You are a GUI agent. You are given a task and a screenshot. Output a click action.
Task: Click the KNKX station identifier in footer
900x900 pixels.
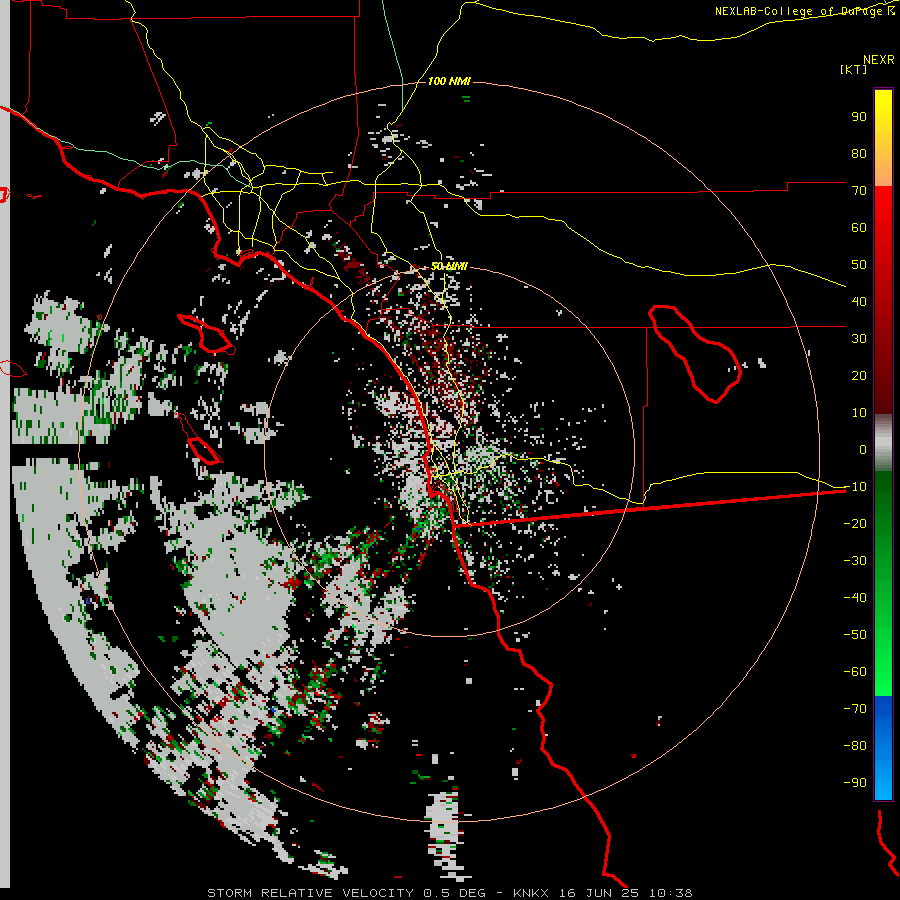point(531,893)
